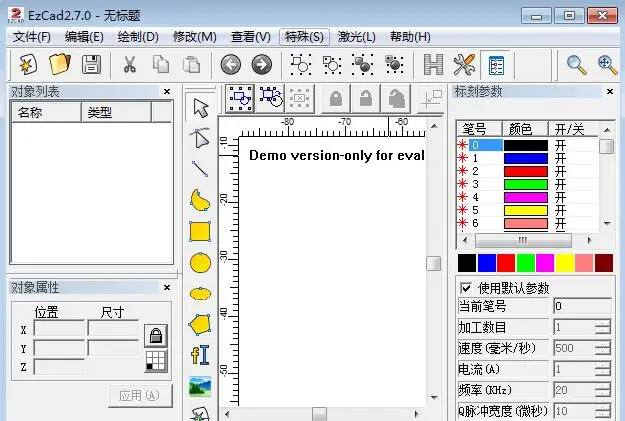Redo with the right arrow icon
The image size is (625, 421).
pos(262,64)
